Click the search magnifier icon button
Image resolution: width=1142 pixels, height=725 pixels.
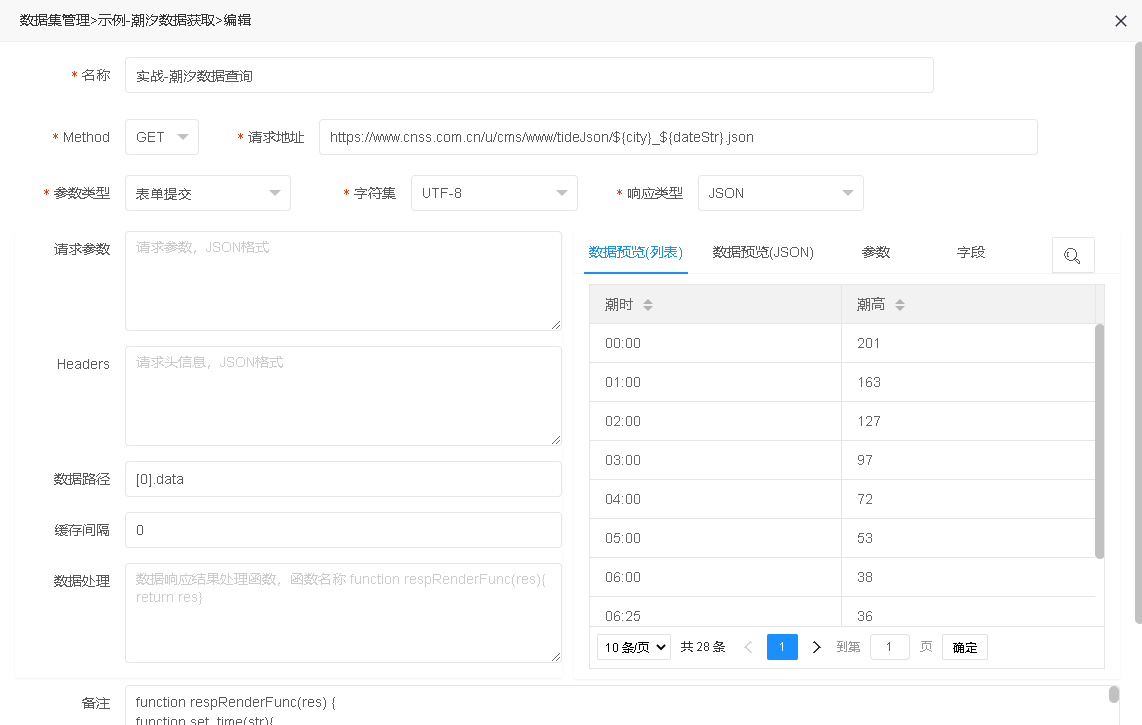[x=1073, y=255]
